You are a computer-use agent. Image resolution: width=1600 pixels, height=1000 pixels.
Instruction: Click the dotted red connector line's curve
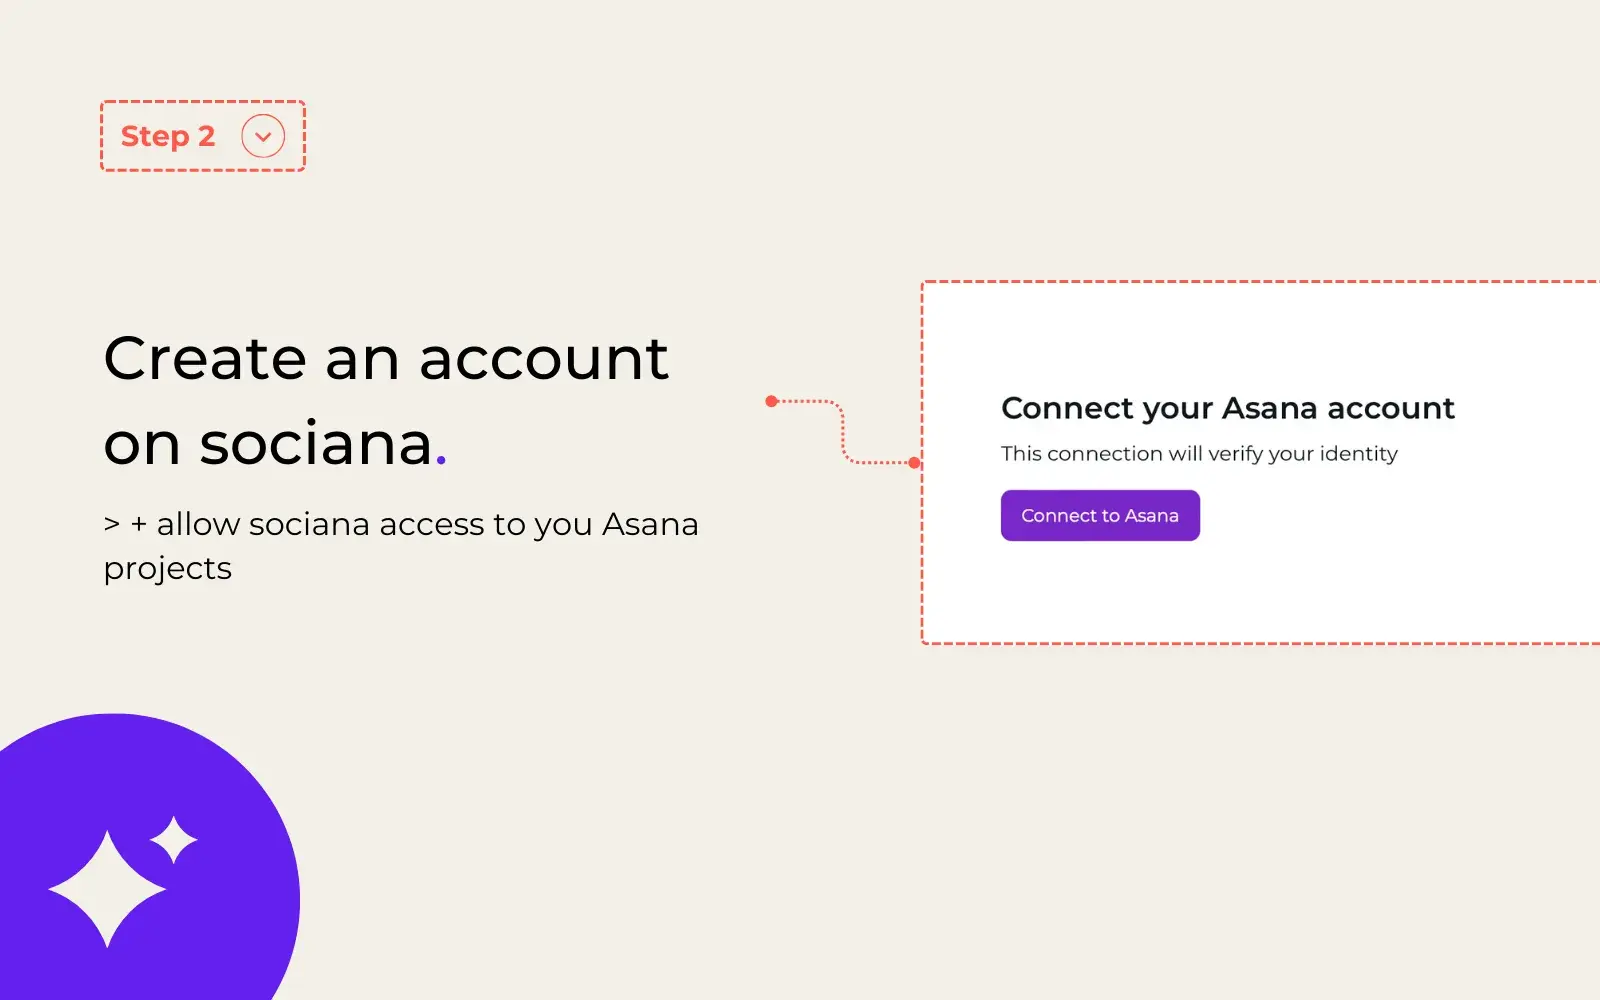[843, 430]
